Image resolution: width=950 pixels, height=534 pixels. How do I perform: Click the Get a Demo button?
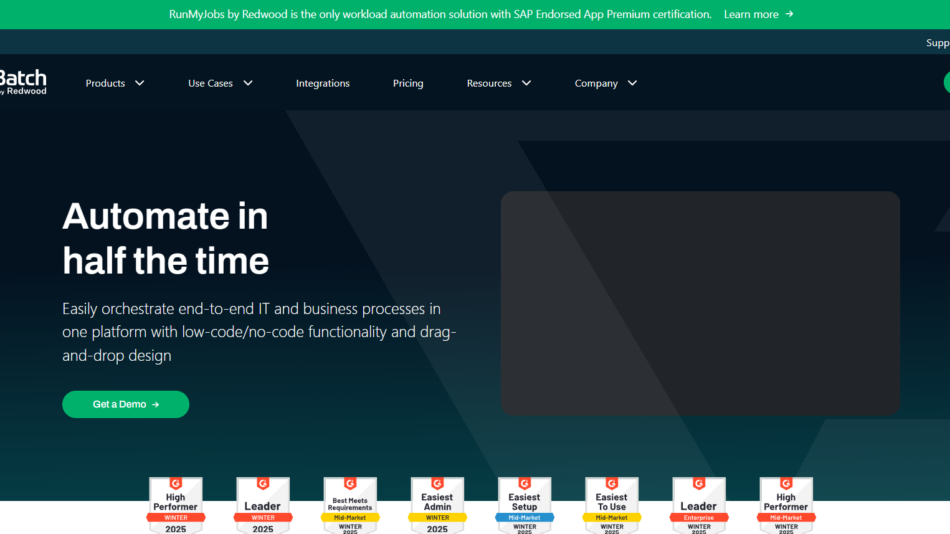(x=125, y=404)
